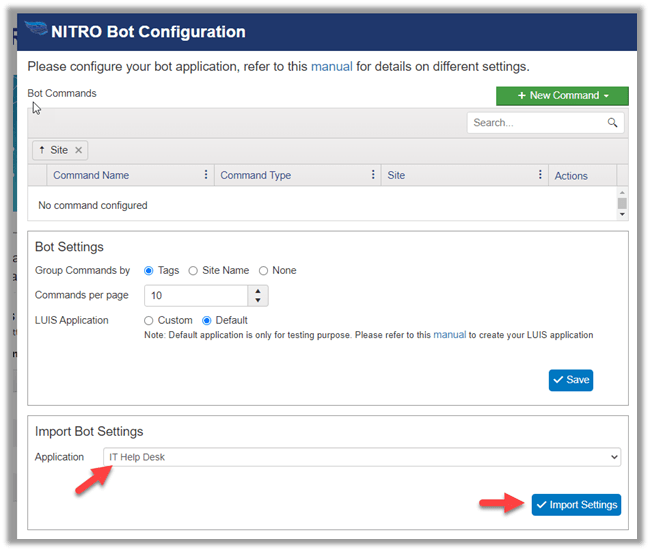This screenshot has width=650, height=551.
Task: Open the New Command dropdown
Action: [562, 96]
